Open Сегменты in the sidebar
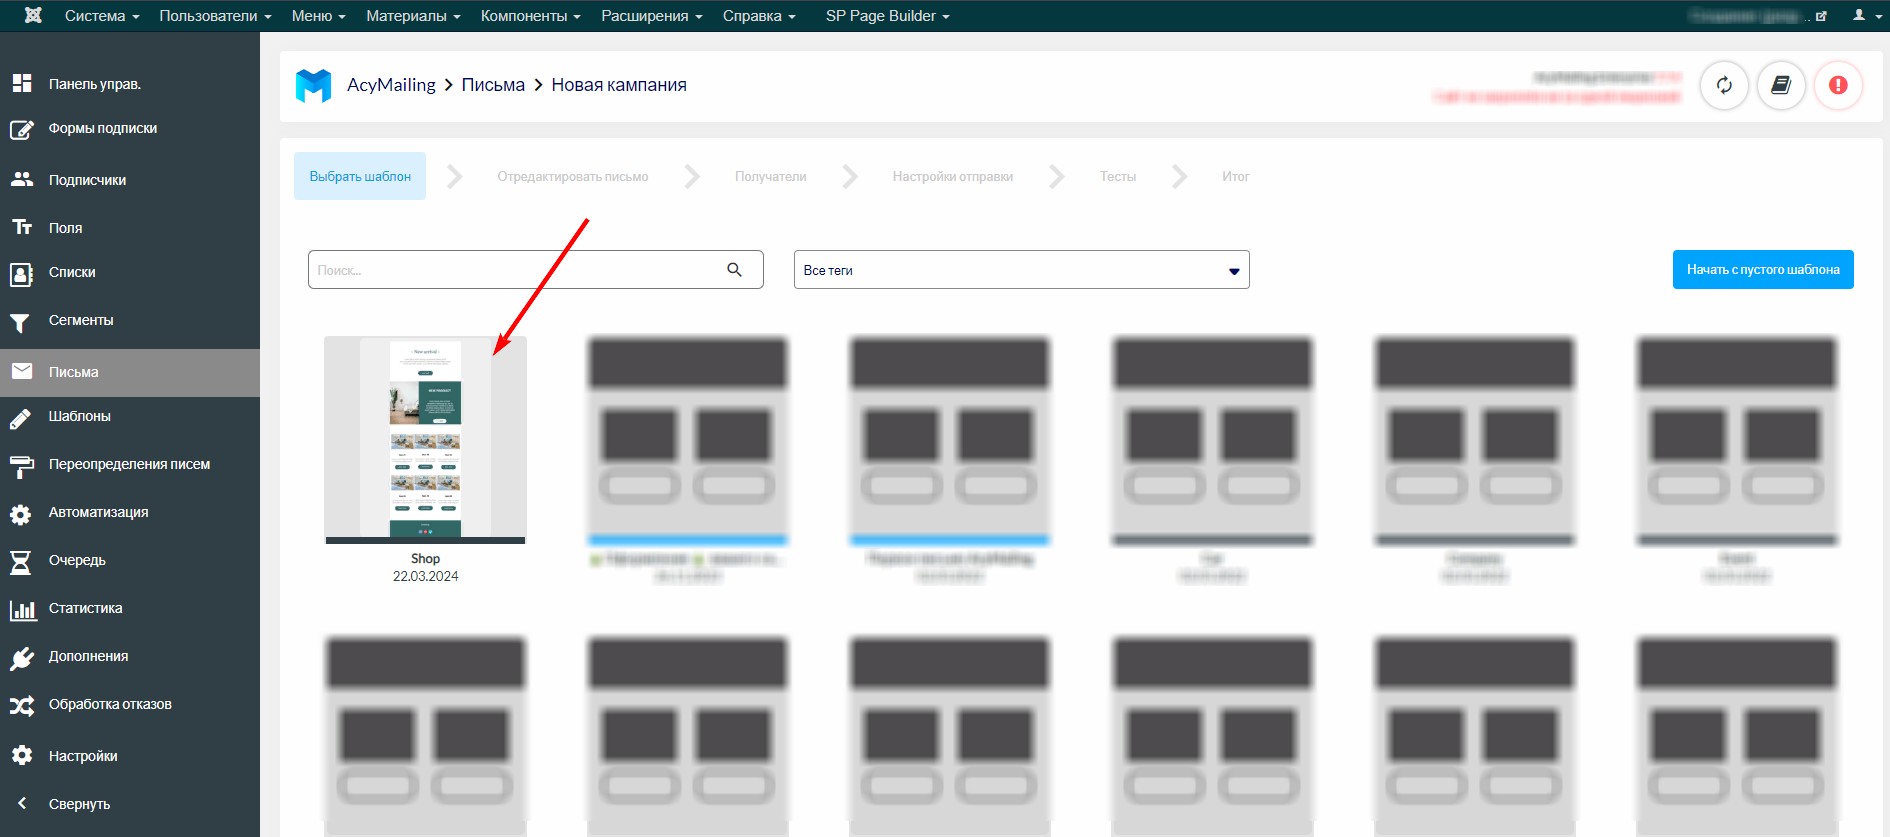This screenshot has width=1890, height=837. tap(81, 320)
